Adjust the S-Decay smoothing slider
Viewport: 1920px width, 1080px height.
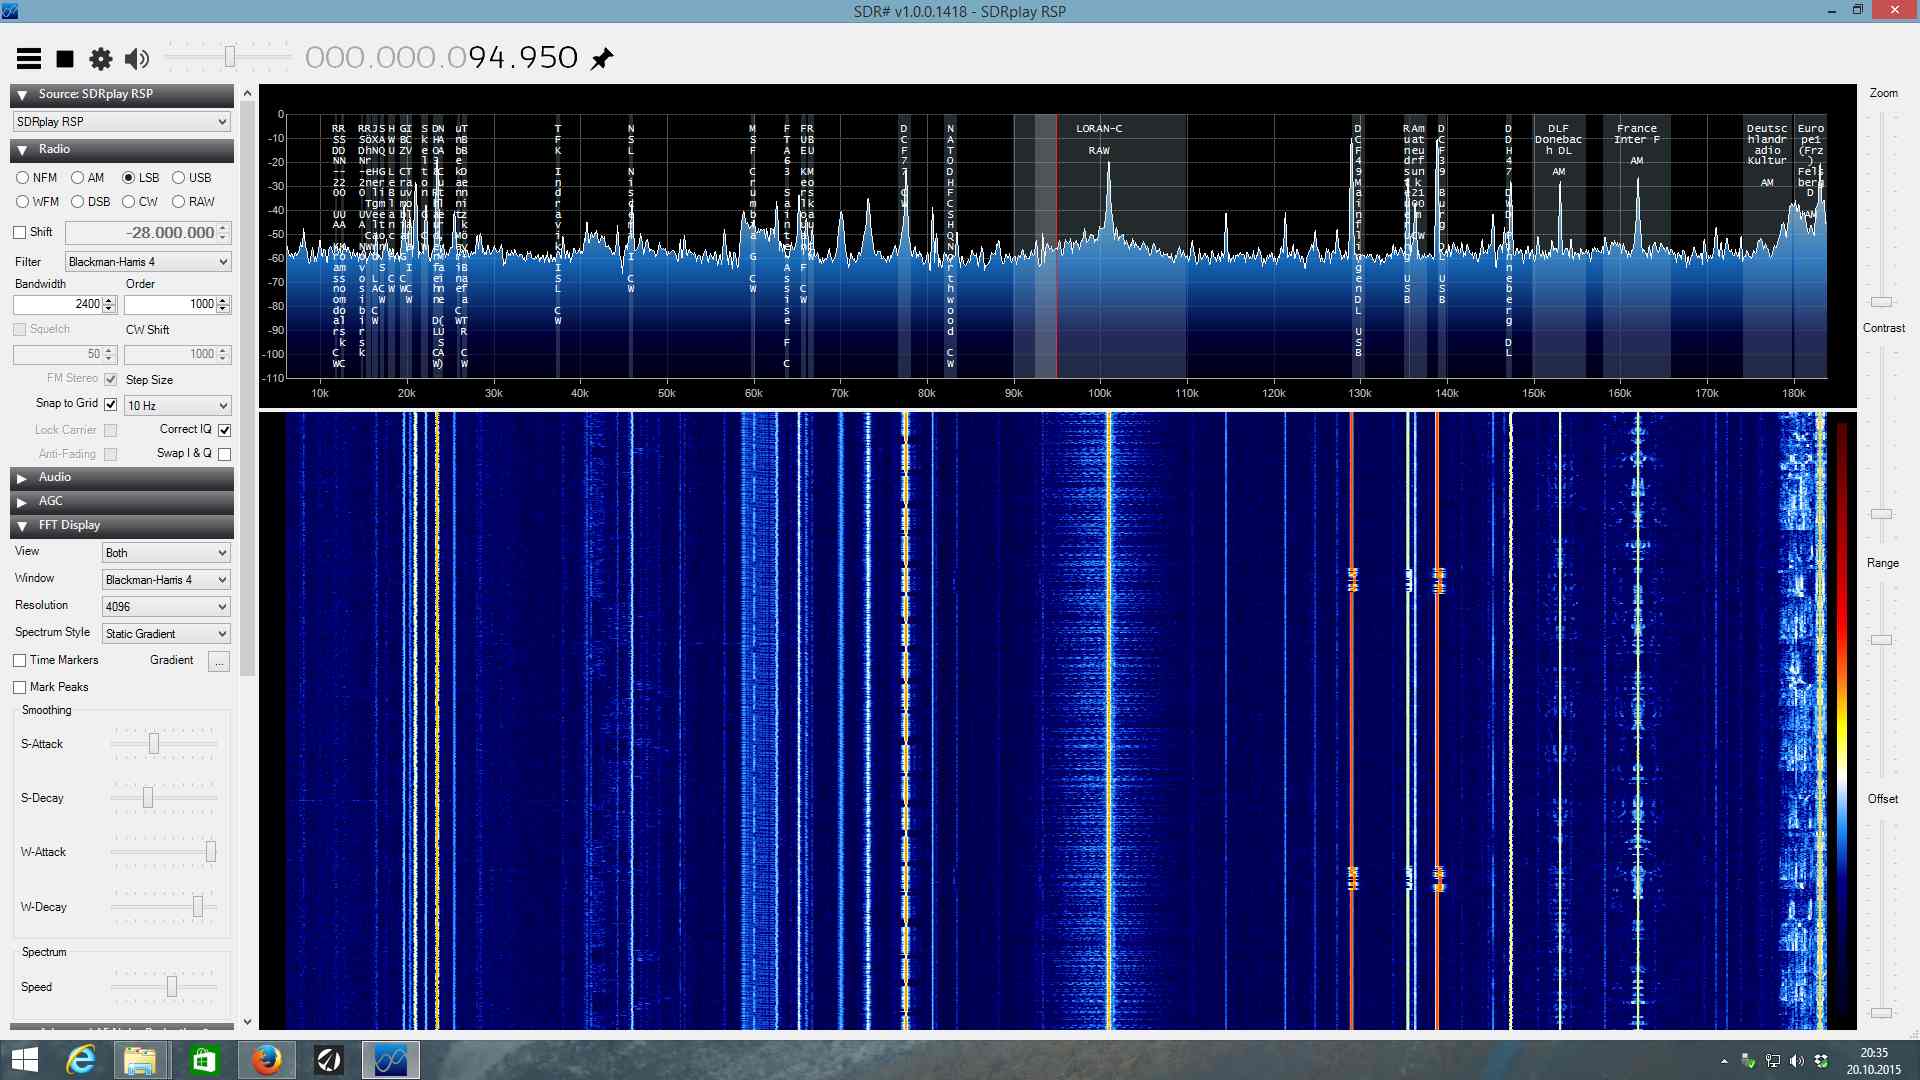click(148, 798)
